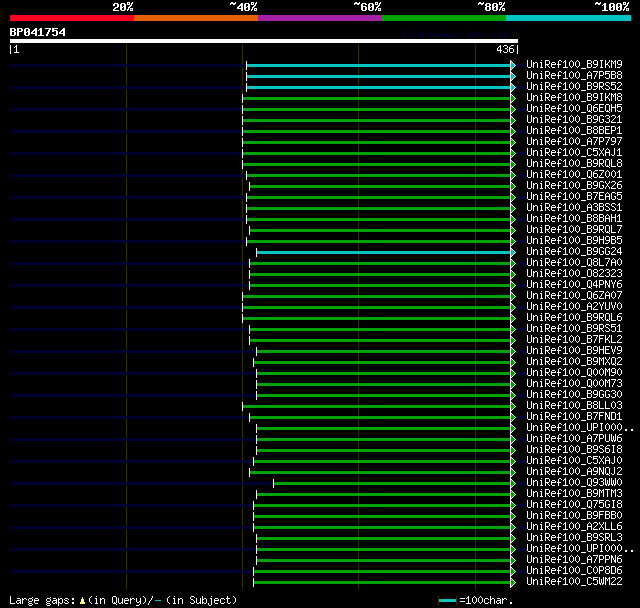The width and height of the screenshot is (640, 608).
Task: Open hit UniRef100_B9G321
Action: pos(574,120)
